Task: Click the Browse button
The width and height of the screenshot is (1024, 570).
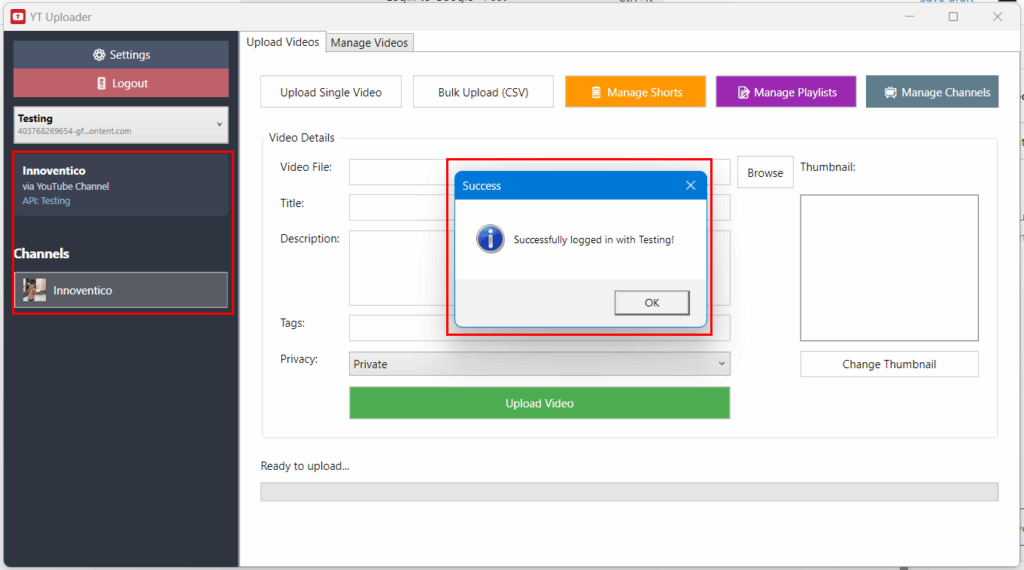Action: [765, 173]
